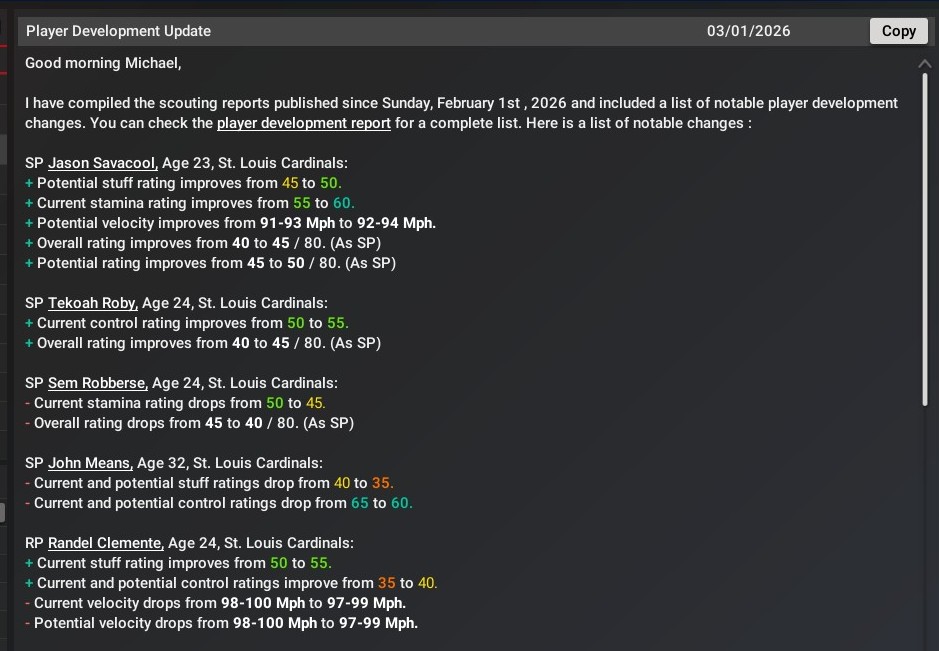Image resolution: width=939 pixels, height=651 pixels.
Task: Open Sem Robberse's player profile
Action: click(x=98, y=383)
